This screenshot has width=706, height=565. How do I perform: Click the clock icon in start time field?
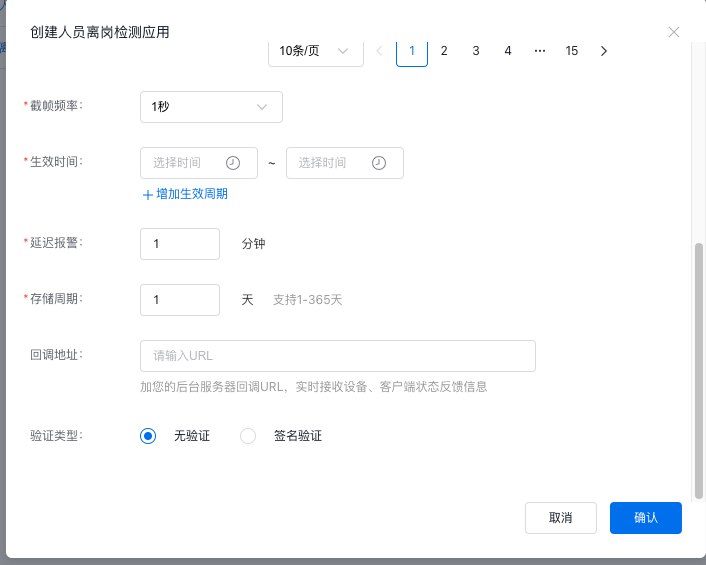pos(233,163)
